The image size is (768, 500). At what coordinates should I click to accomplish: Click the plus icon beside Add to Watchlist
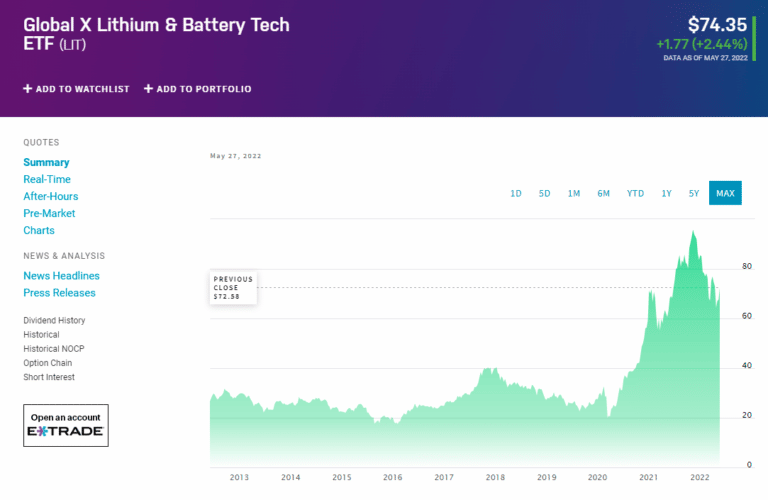(28, 89)
